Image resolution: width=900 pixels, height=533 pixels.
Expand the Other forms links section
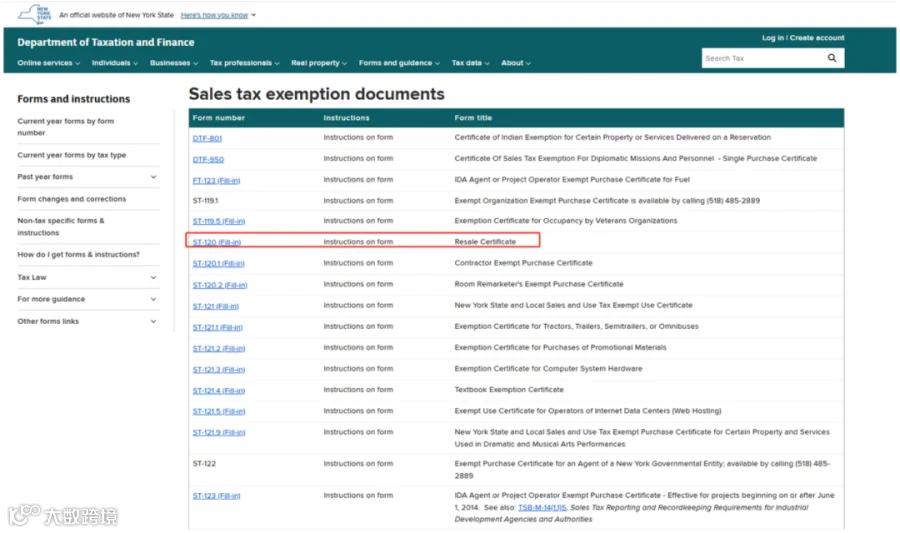87,321
